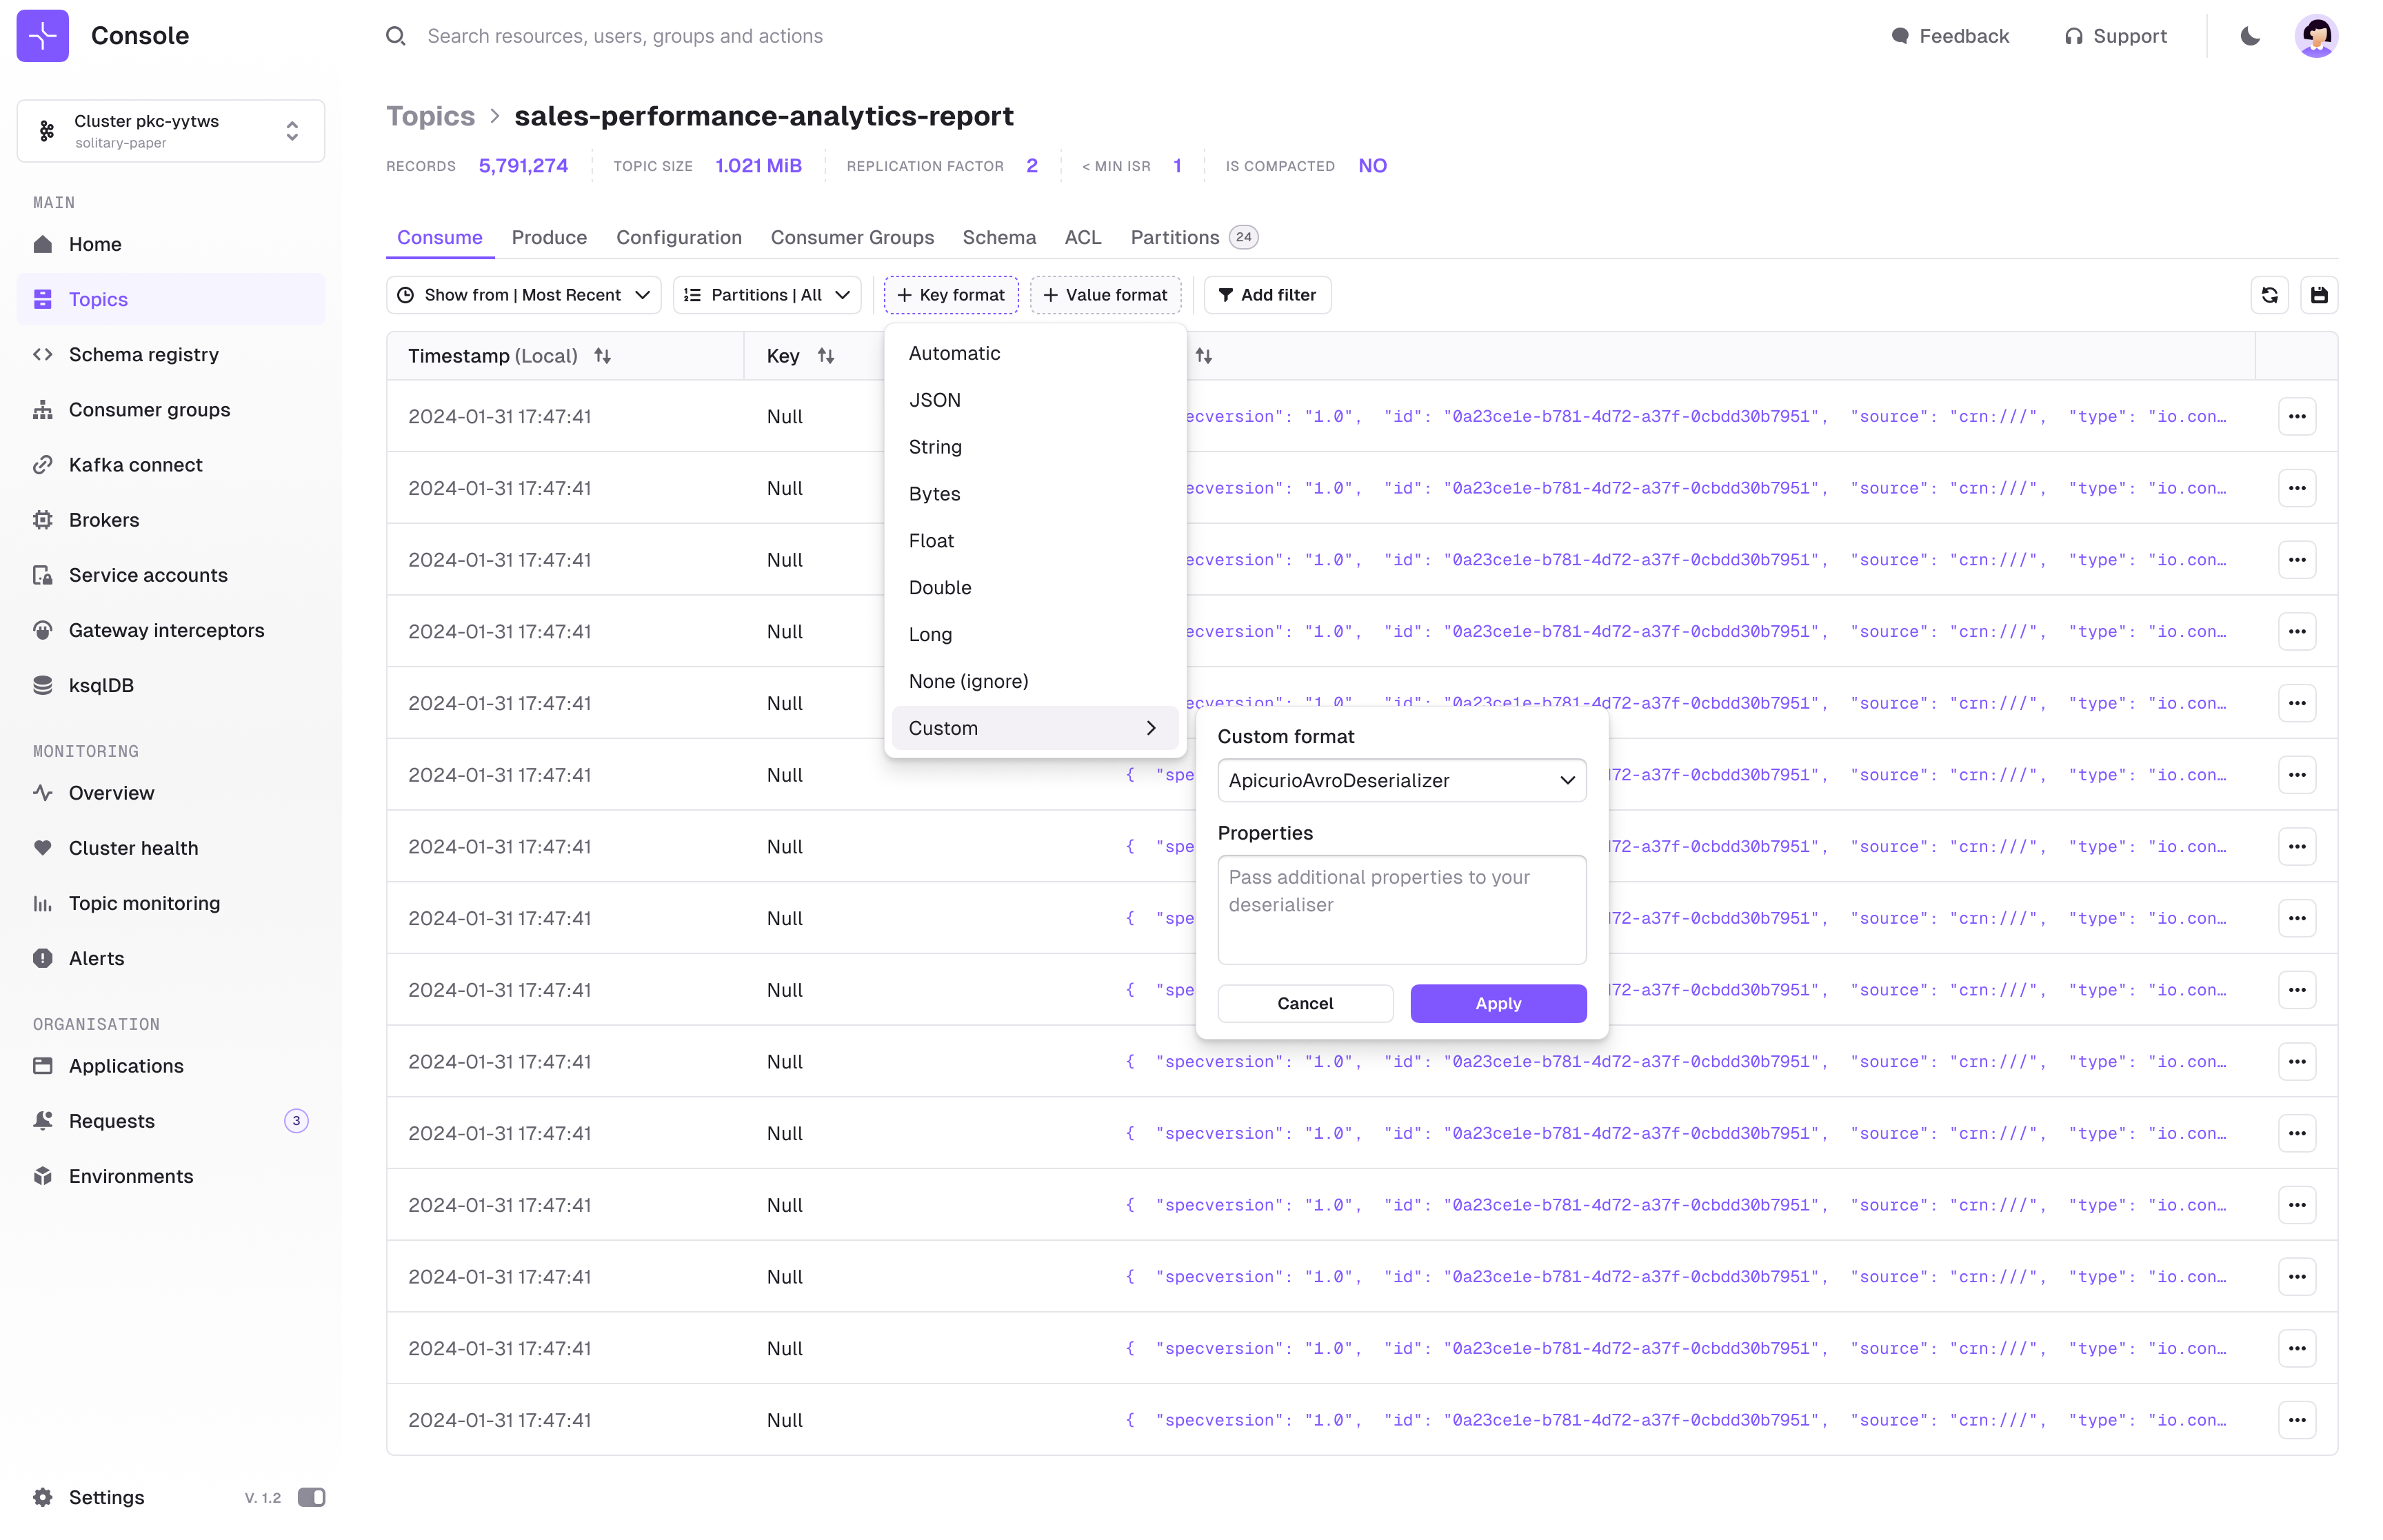This screenshot has width=2383, height=1540.
Task: Click into the Properties text area
Action: point(1401,909)
